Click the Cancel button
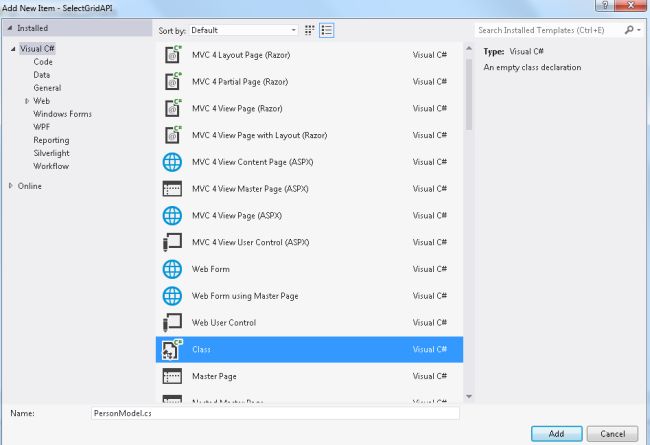 pos(612,434)
